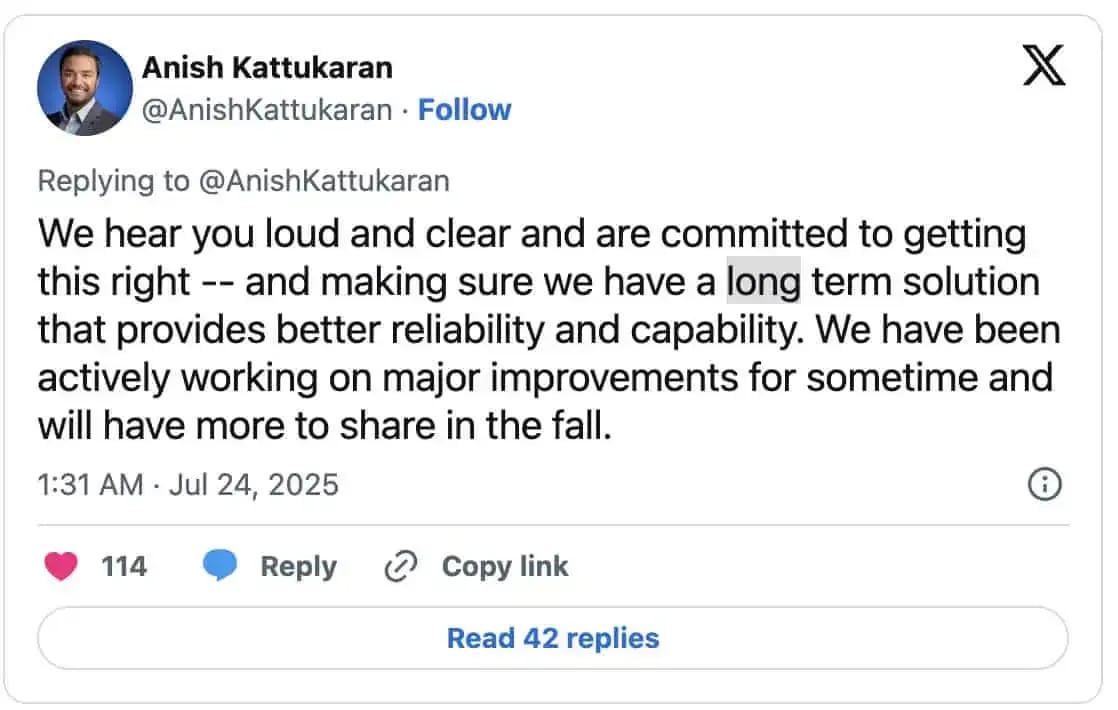Click the highlighted word long
The image size is (1118, 710).
763,281
